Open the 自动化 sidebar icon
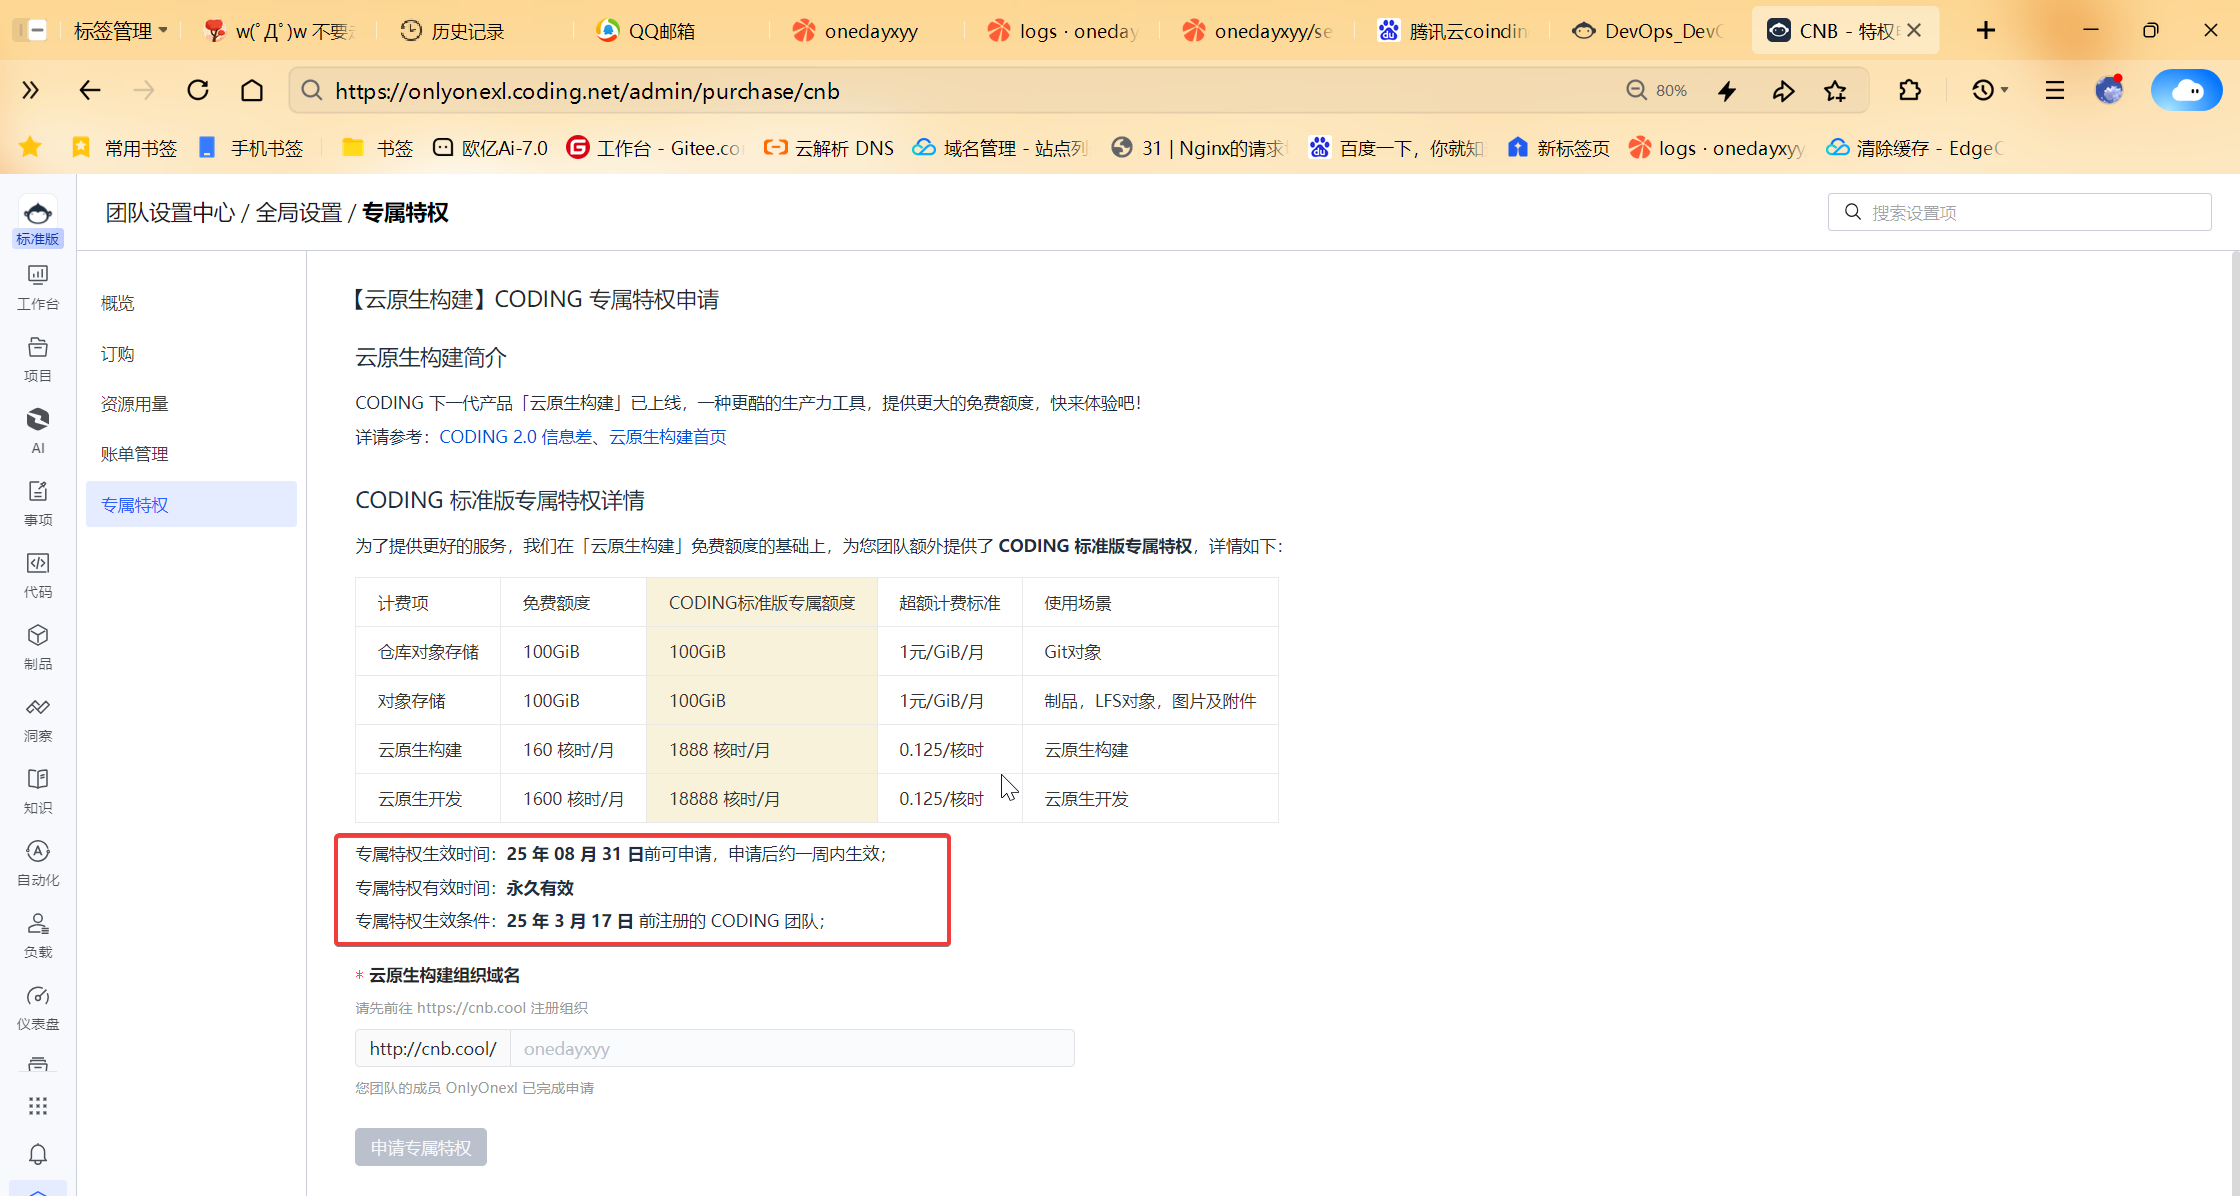The image size is (2240, 1196). [x=38, y=863]
